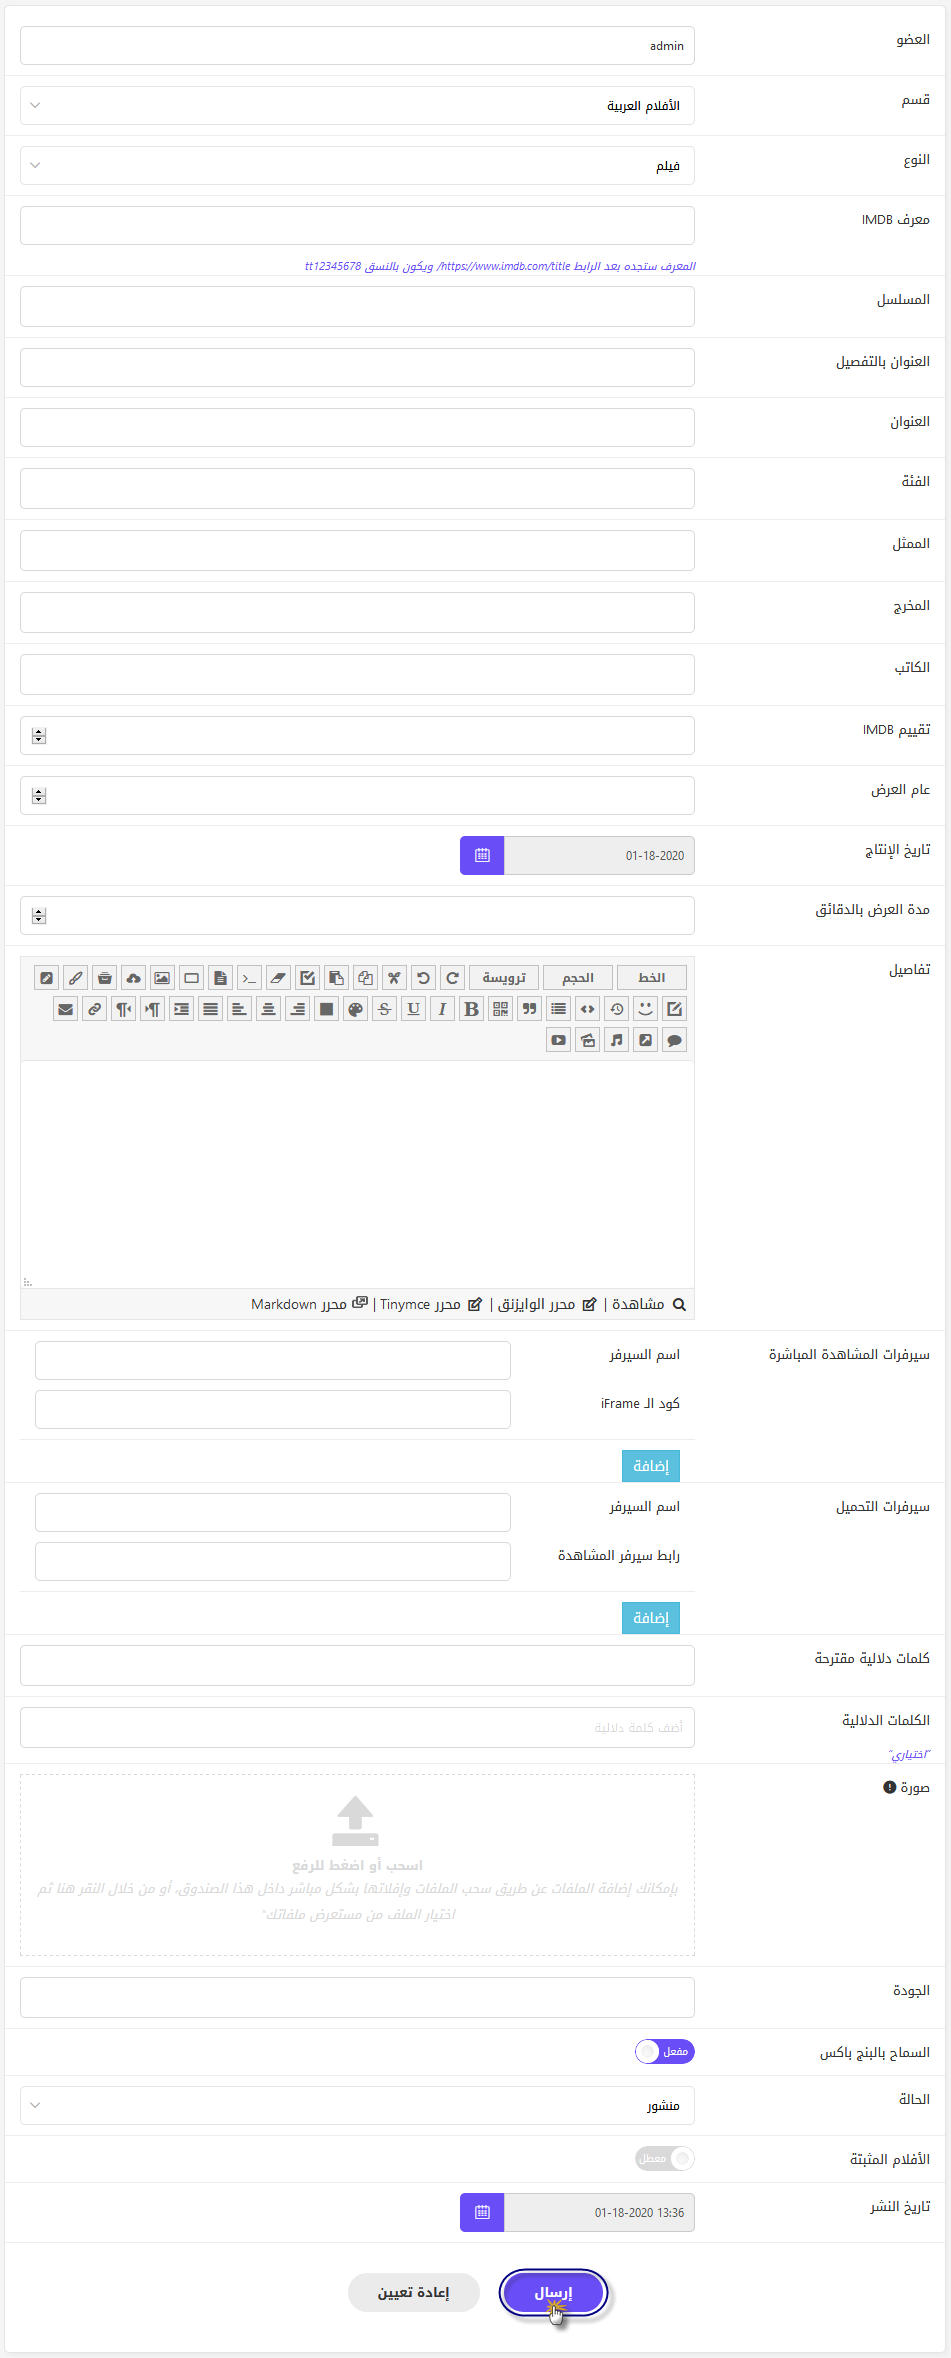Insert a QR code with the QR icon
The height and width of the screenshot is (2358, 951).
tap(500, 1009)
